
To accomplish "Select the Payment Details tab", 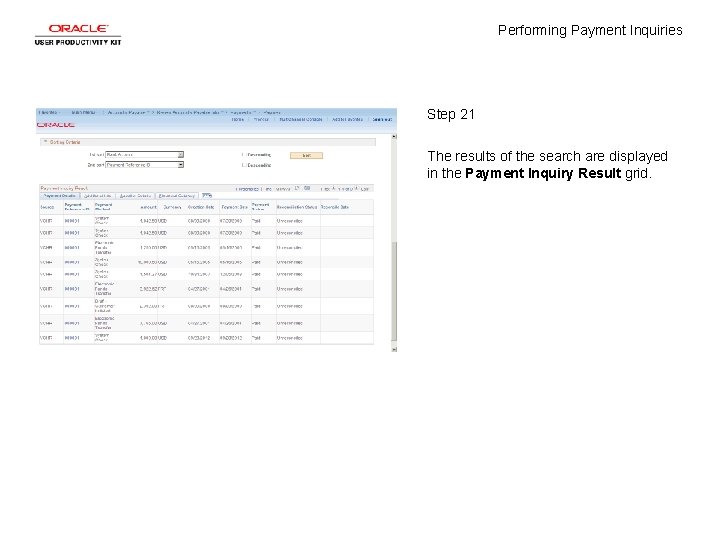I will (60, 196).
